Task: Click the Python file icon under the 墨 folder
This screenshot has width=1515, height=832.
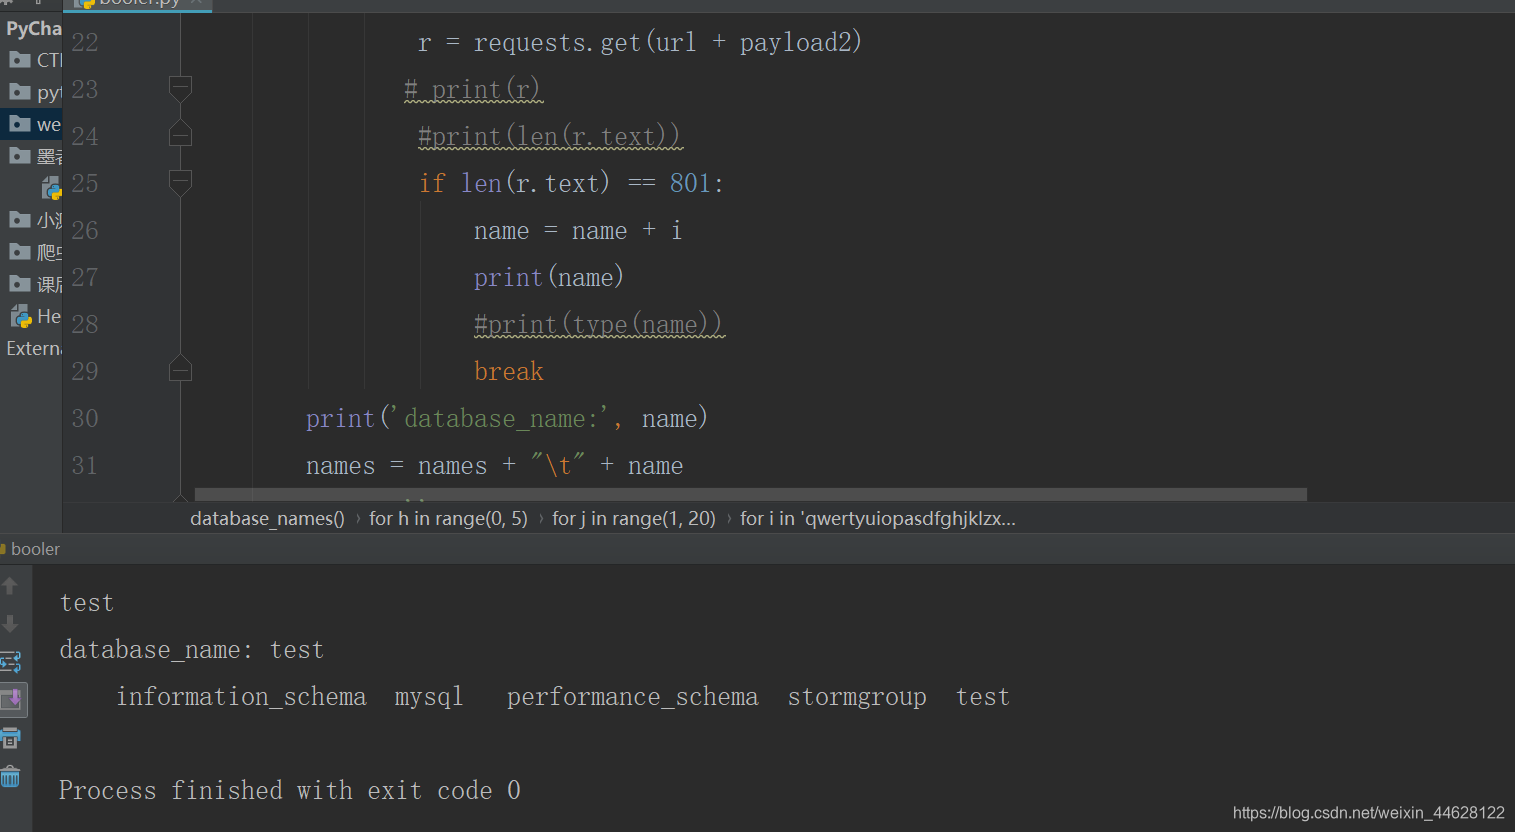Action: [51, 188]
